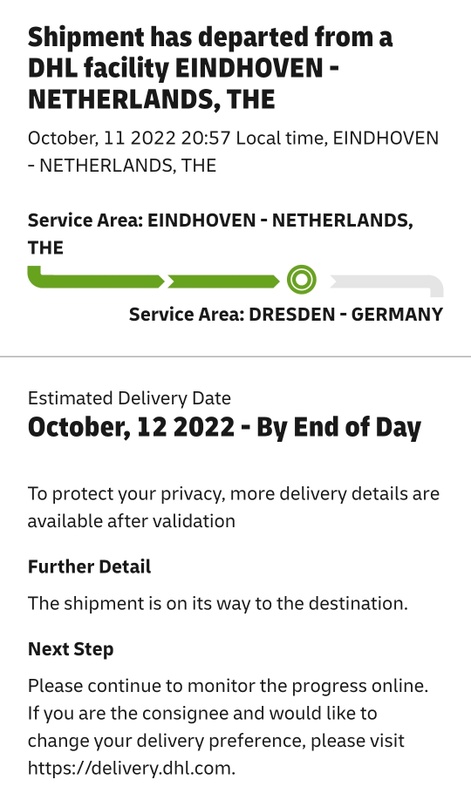Select Service Area DRESDEN - GERMANY label

tap(286, 314)
